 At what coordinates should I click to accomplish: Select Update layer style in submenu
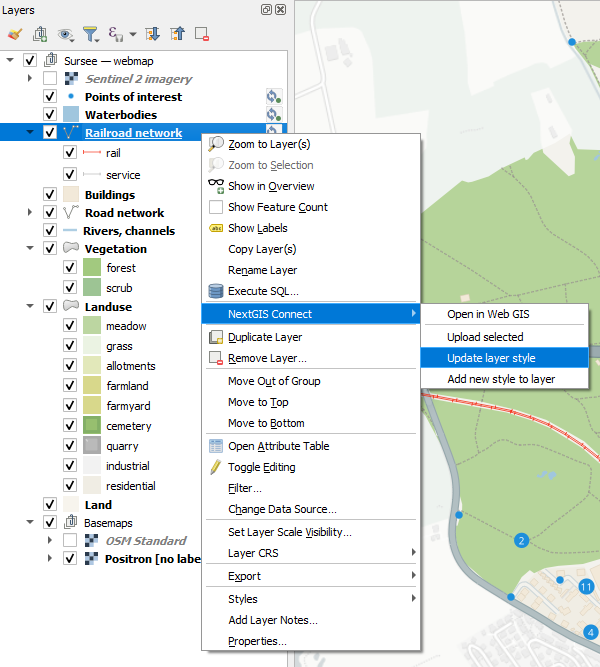tap(491, 358)
